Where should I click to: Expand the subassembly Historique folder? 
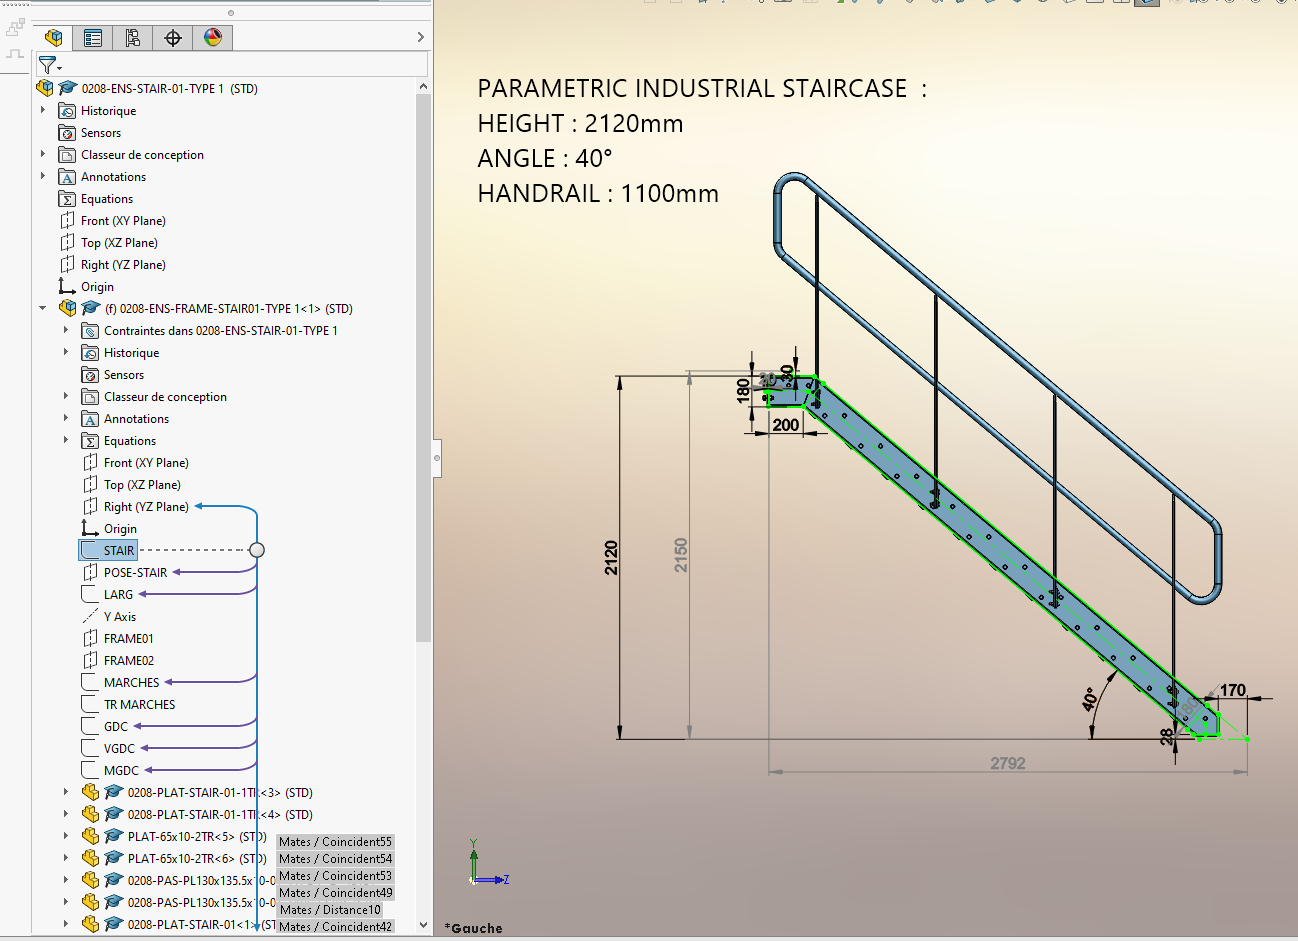(66, 352)
